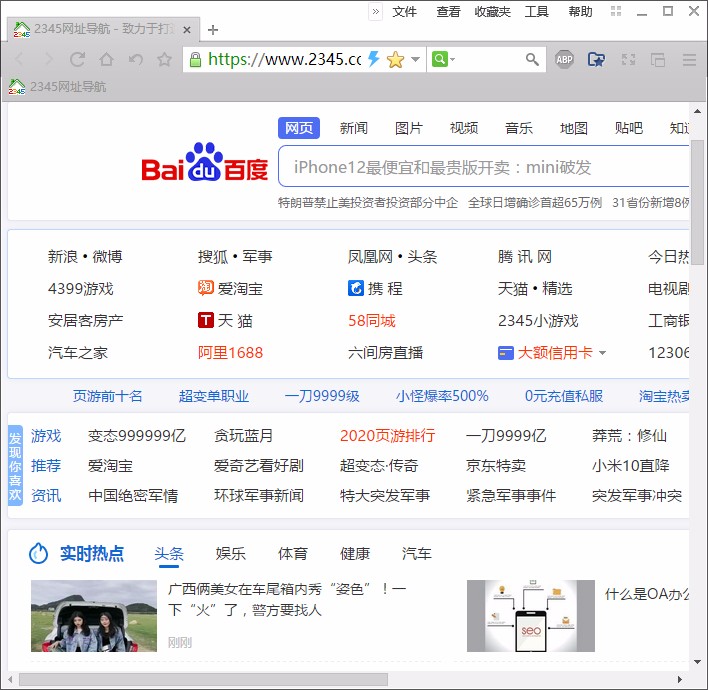The image size is (708, 690).
Task: Click the Baidu search input field
Action: point(484,166)
